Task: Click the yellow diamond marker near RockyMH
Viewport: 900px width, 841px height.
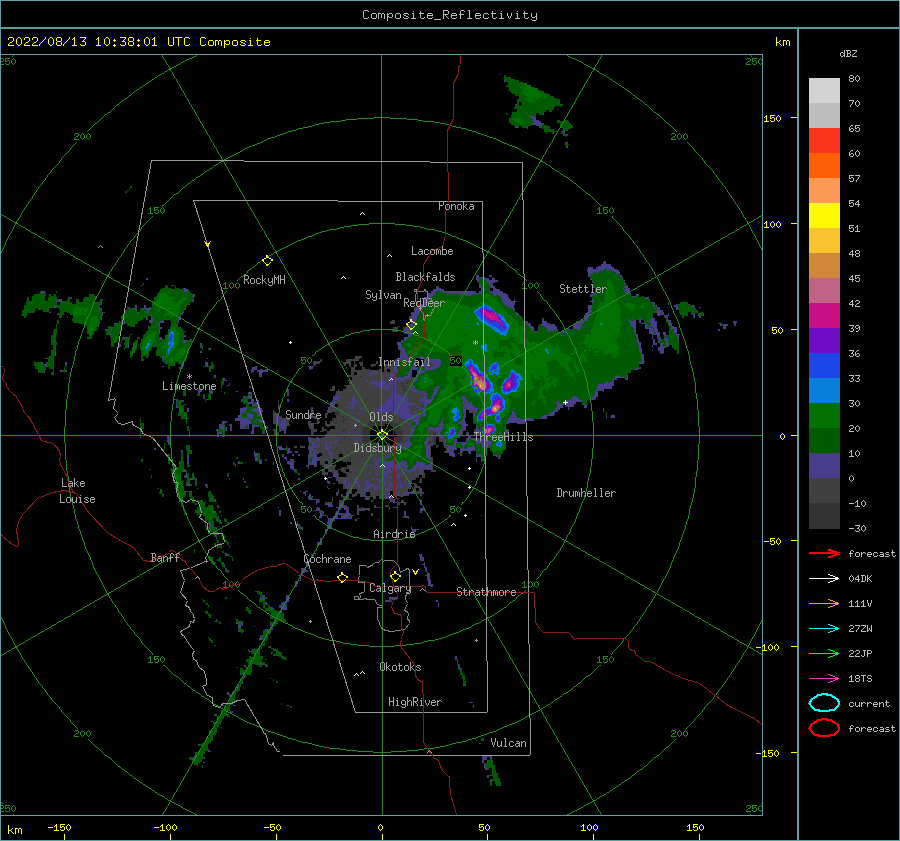Action: (x=267, y=261)
